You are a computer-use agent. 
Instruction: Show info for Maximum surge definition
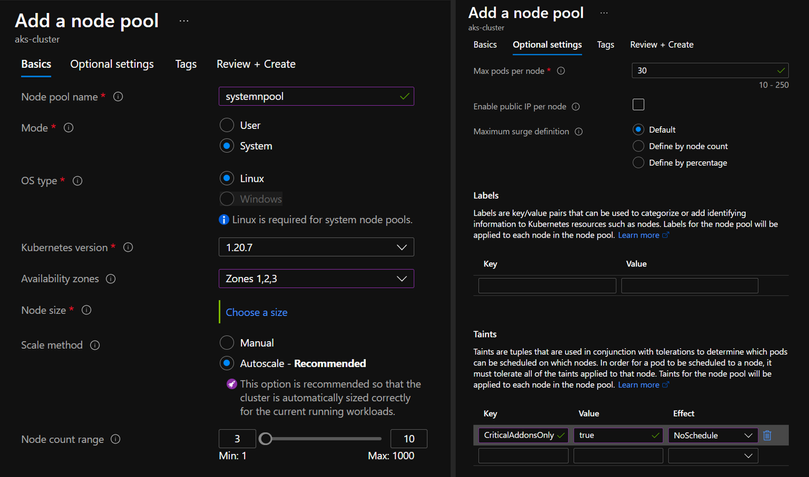coord(579,132)
